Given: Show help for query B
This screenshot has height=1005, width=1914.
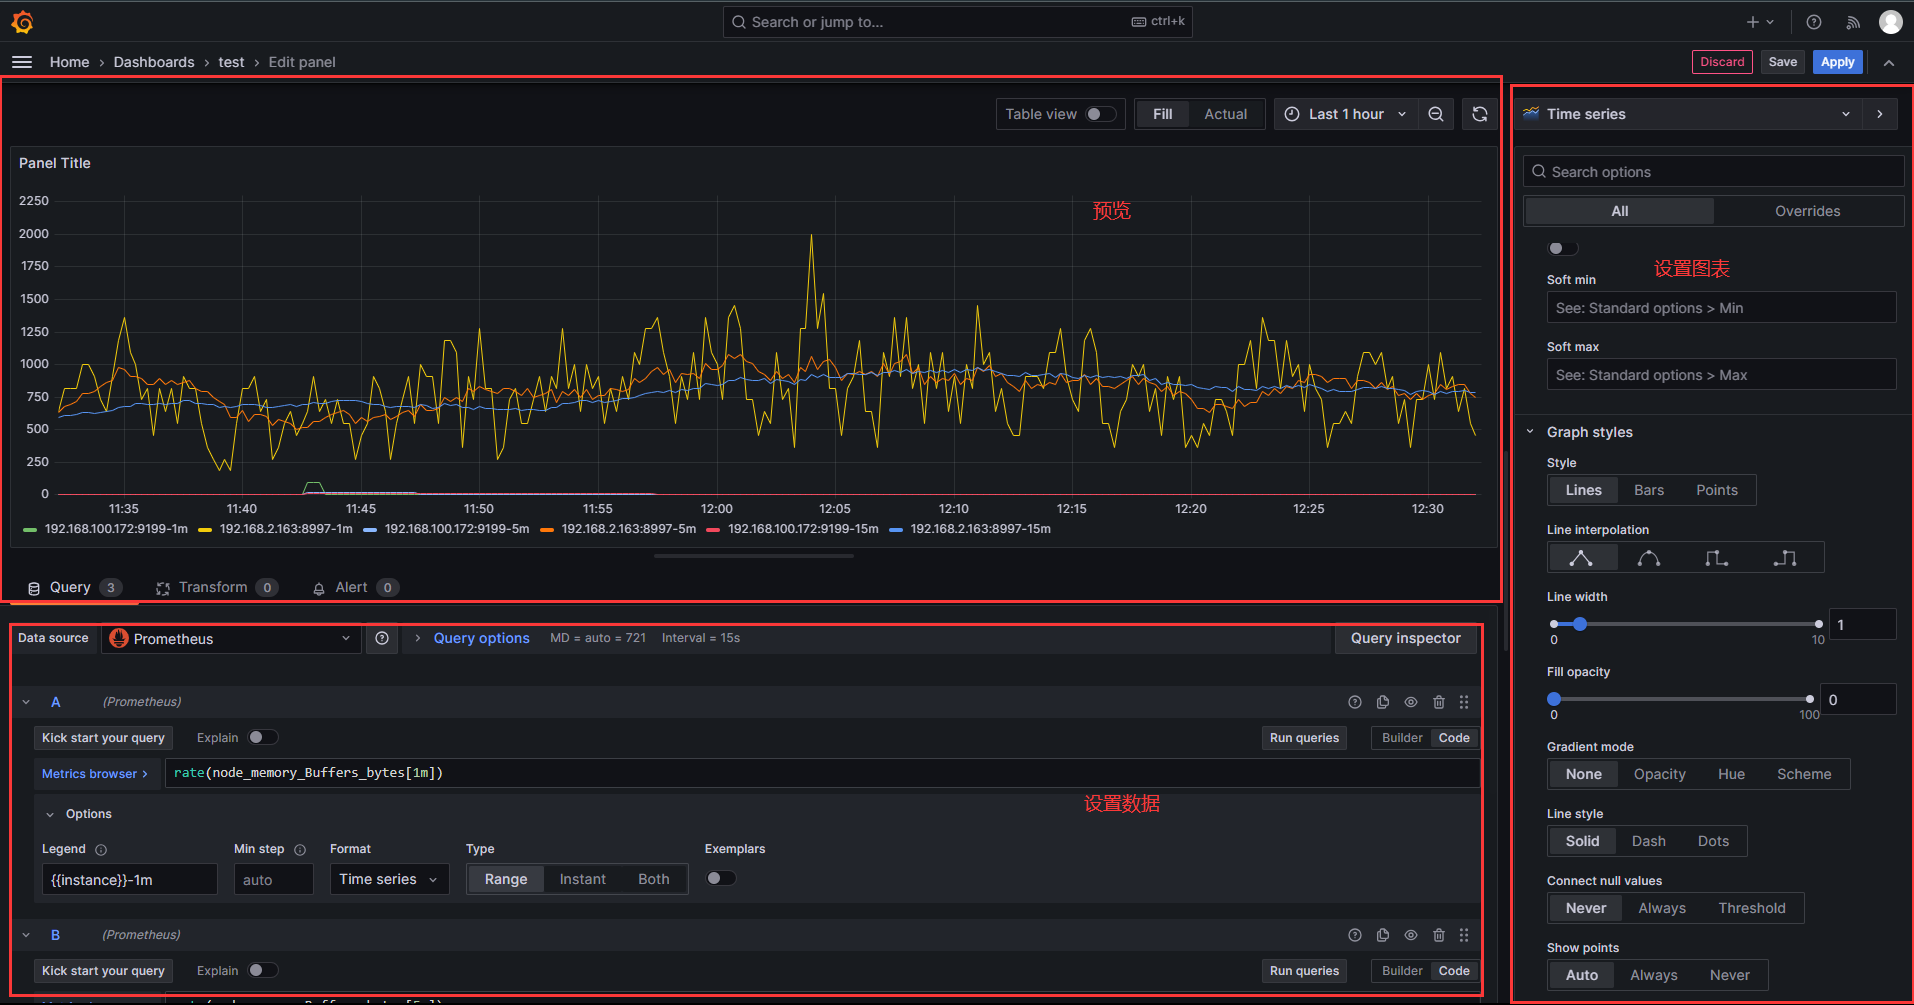Looking at the screenshot, I should coord(1355,935).
